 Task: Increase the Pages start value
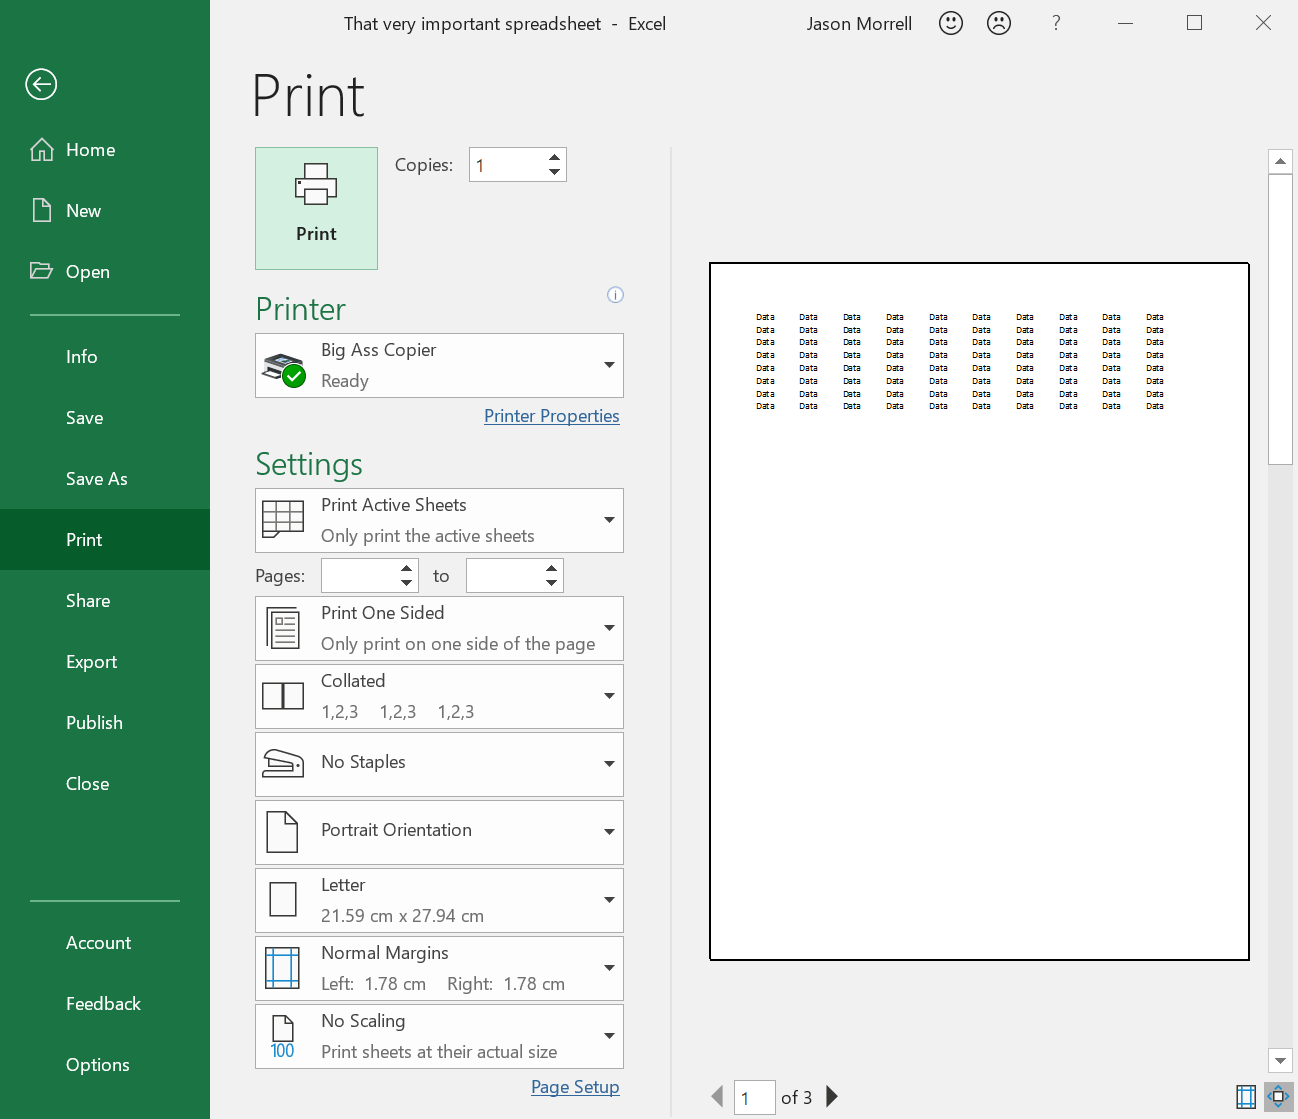[406, 569]
